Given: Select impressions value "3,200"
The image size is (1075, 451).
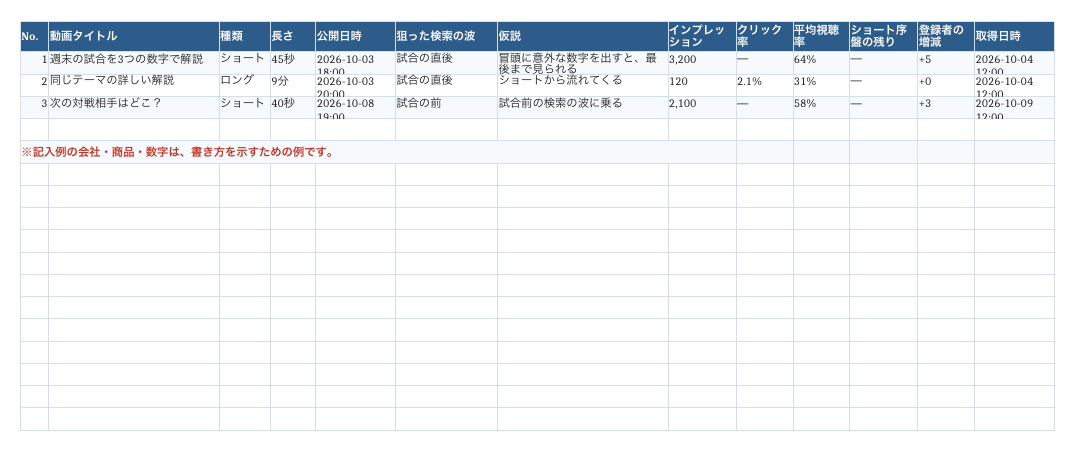Looking at the screenshot, I should tap(702, 63).
